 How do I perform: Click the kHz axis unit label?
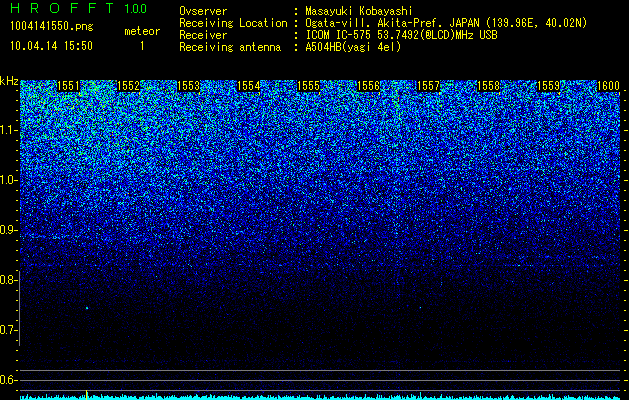[x=9, y=81]
